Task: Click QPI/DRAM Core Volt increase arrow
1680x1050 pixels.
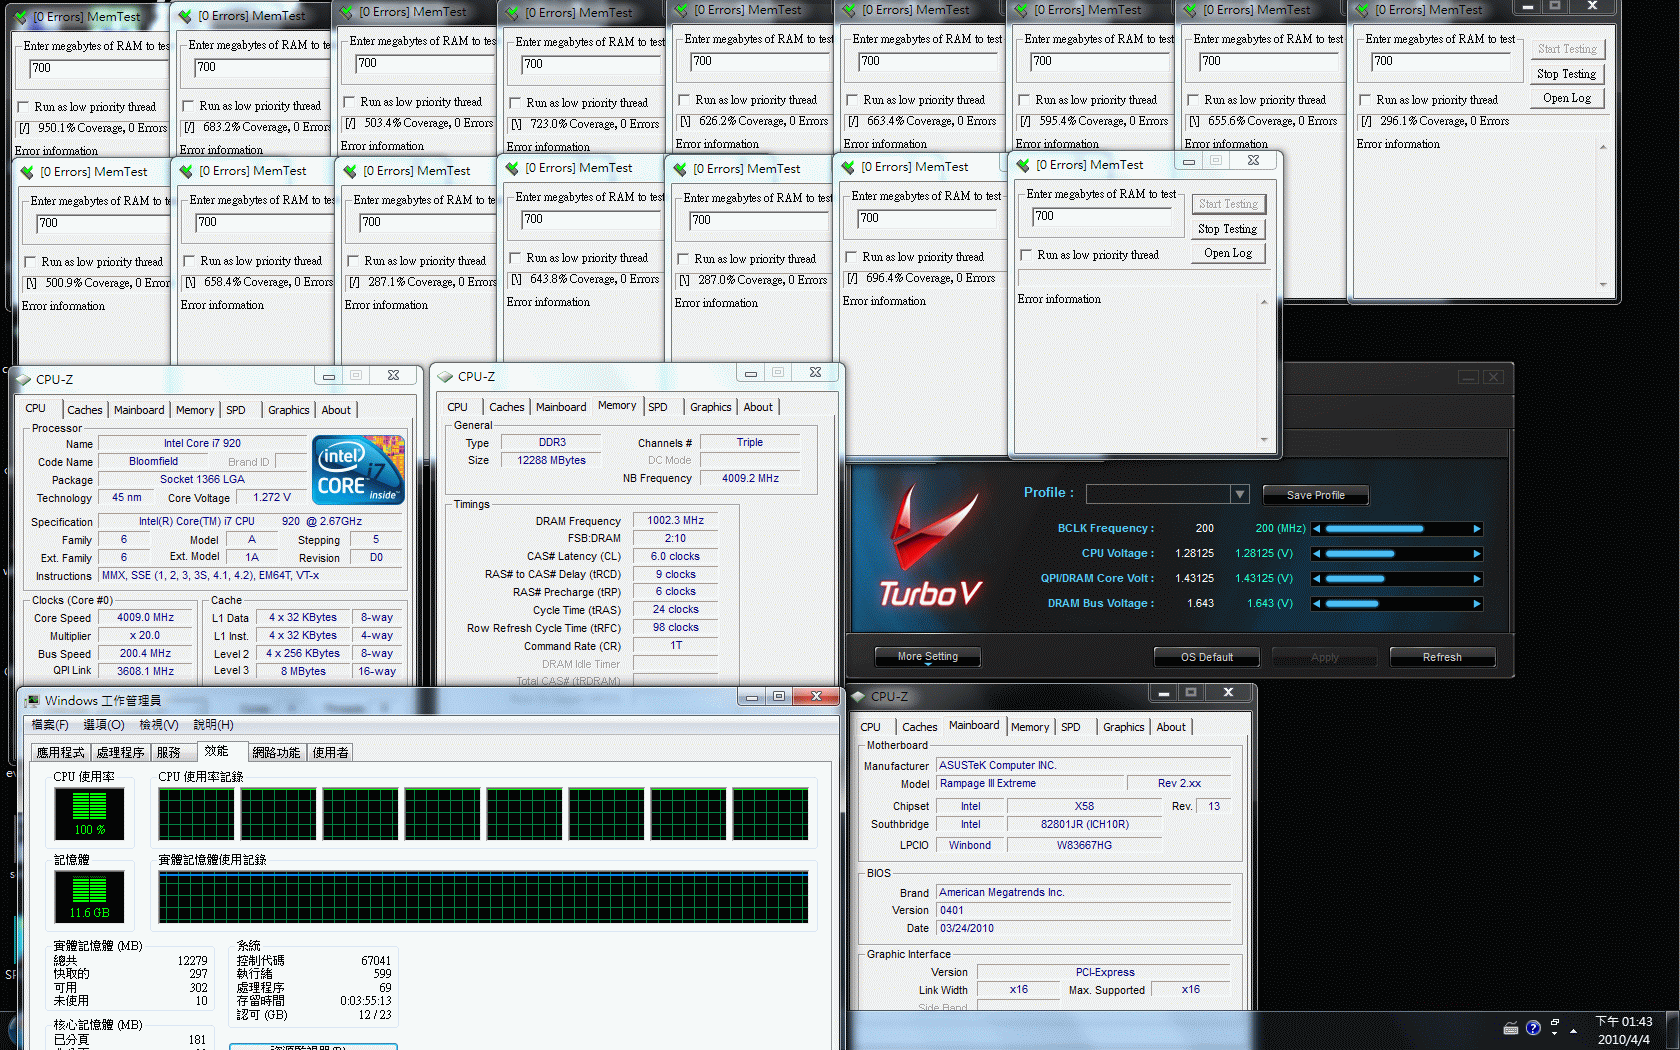Action: point(1476,579)
